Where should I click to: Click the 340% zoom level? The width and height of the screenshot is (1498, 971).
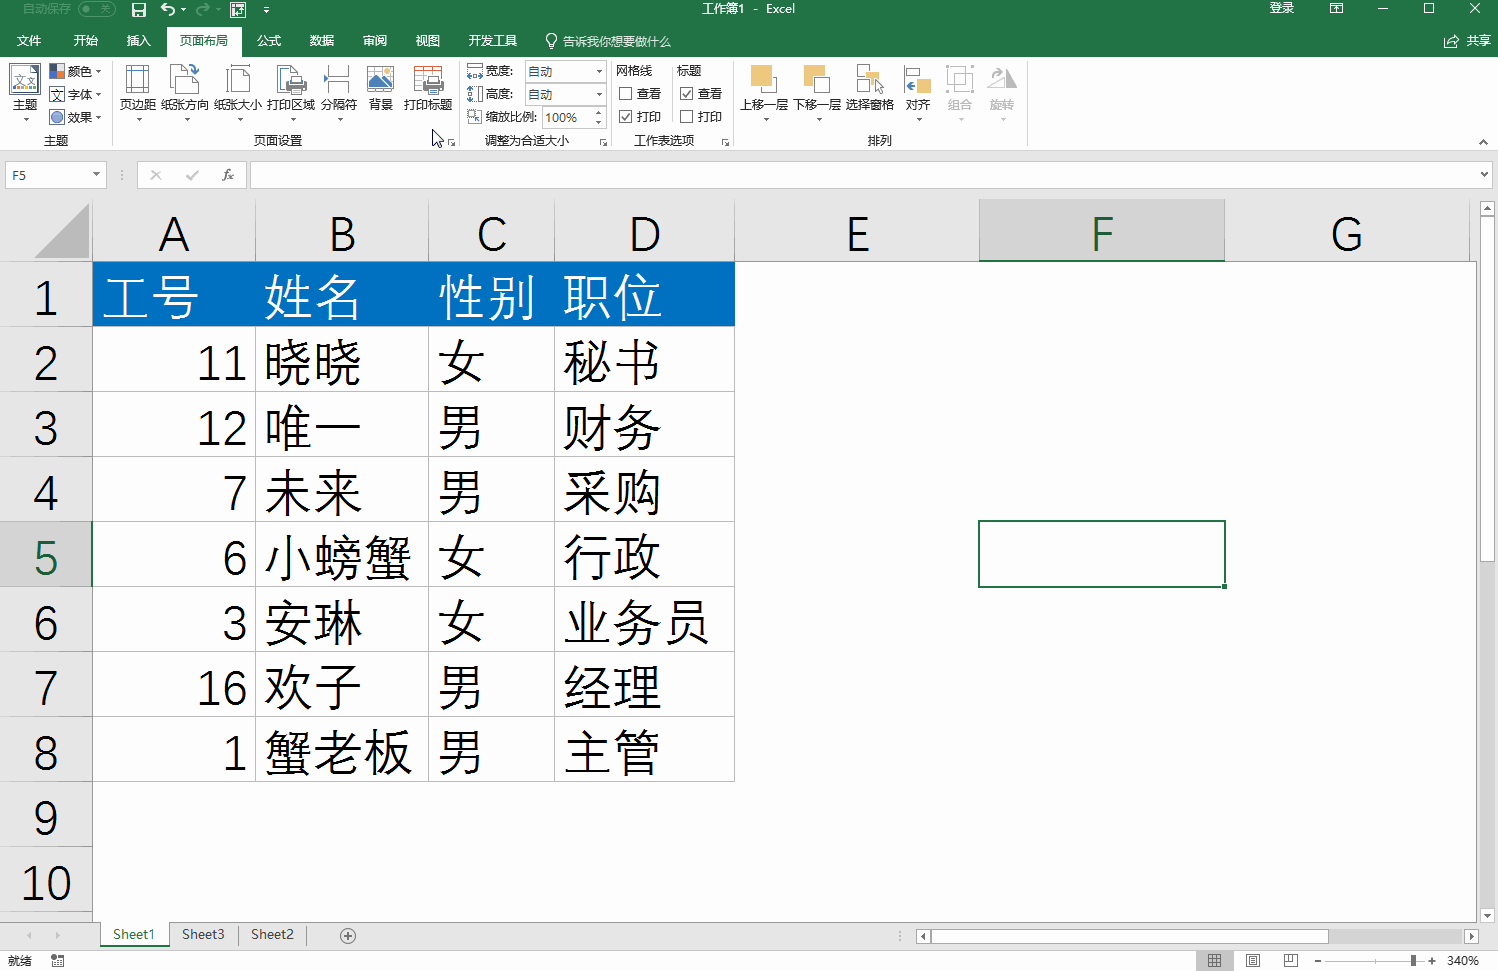point(1463,961)
